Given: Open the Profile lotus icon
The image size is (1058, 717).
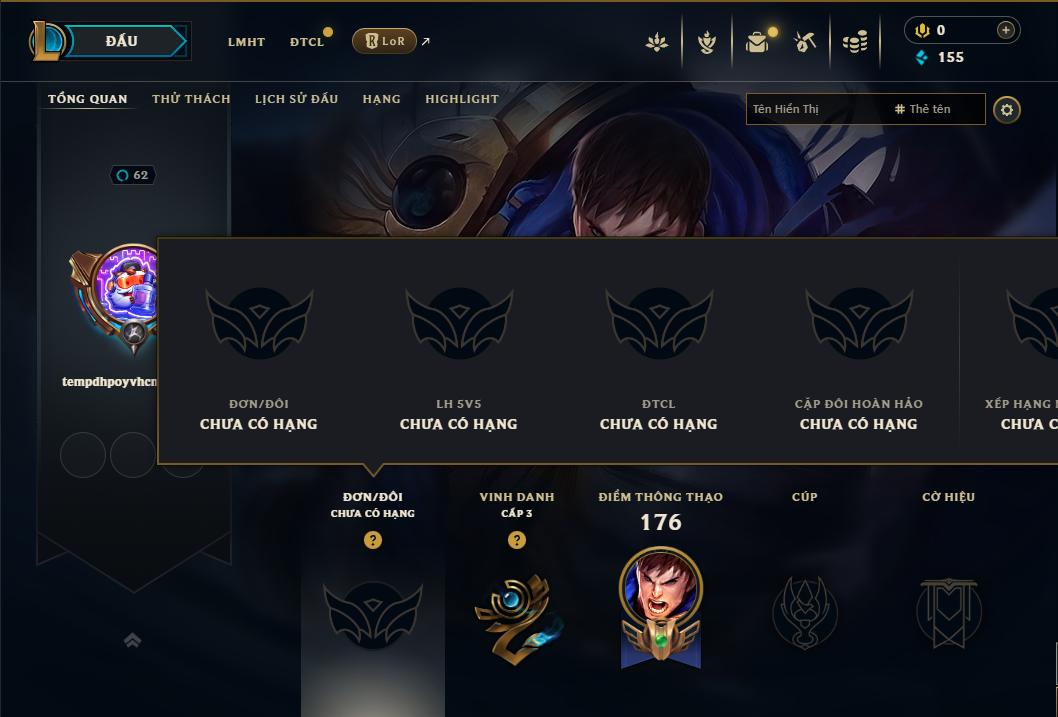Looking at the screenshot, I should [657, 42].
